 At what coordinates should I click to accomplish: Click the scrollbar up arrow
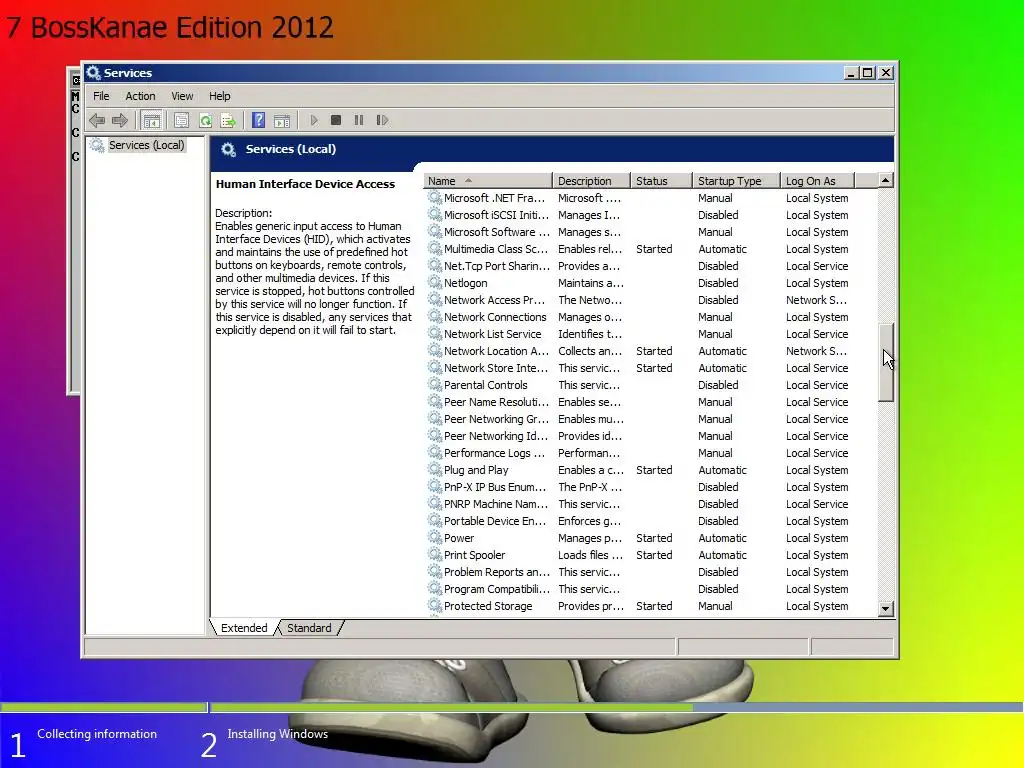(886, 180)
